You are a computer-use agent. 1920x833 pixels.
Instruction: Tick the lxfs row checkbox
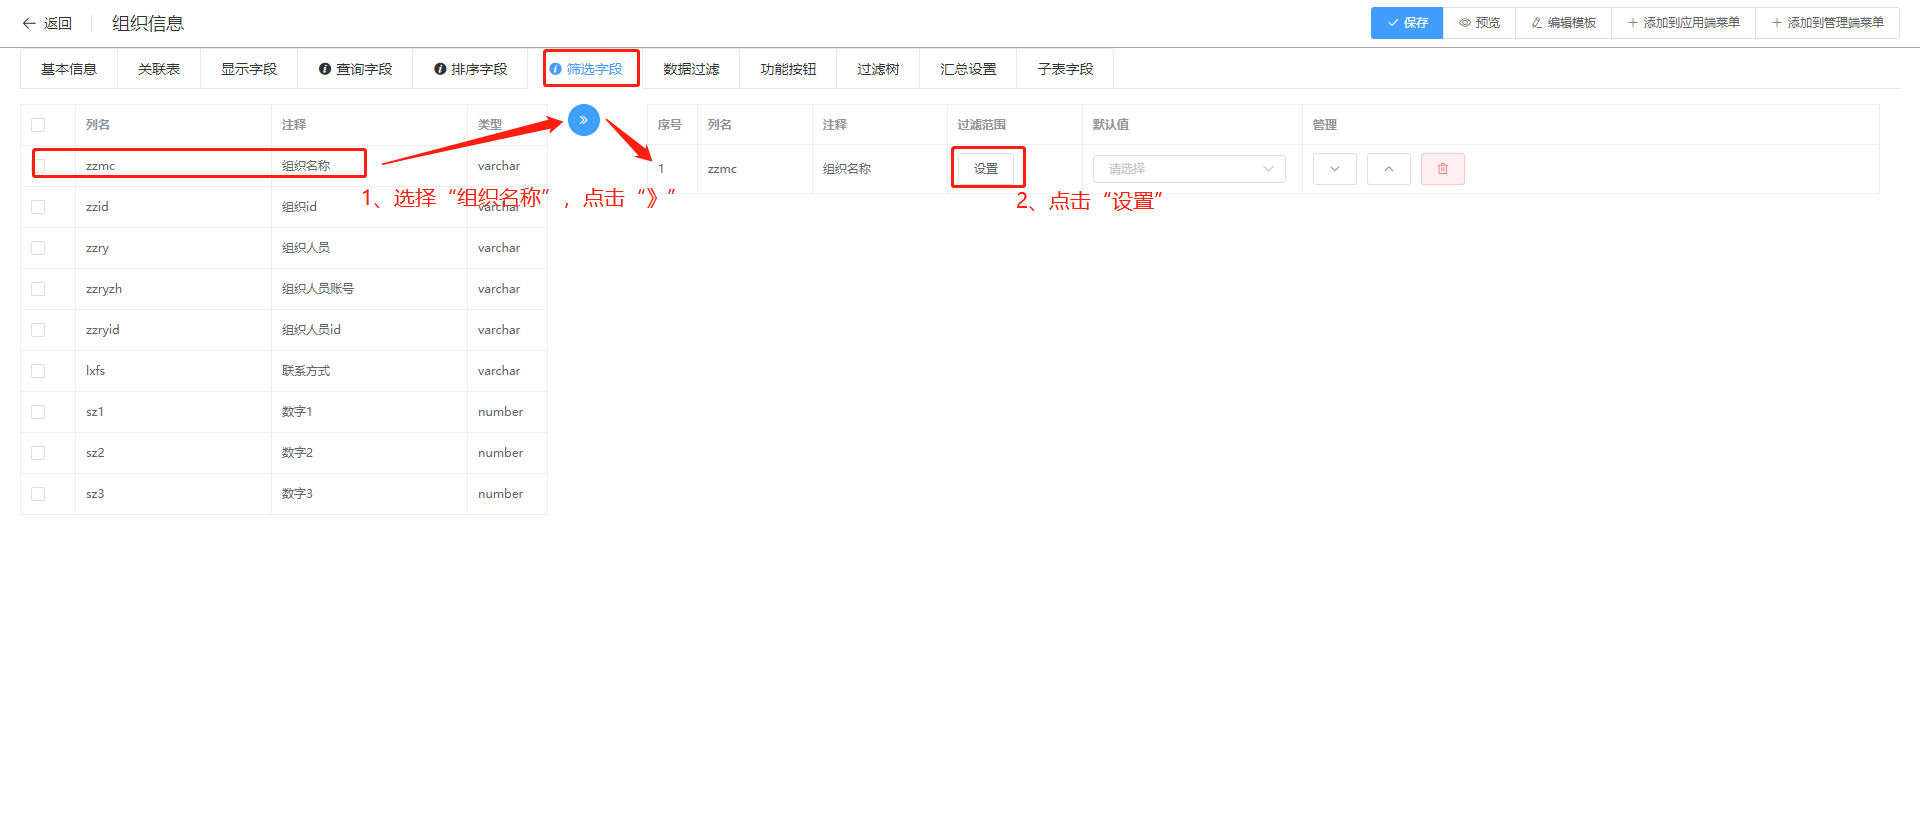(38, 371)
